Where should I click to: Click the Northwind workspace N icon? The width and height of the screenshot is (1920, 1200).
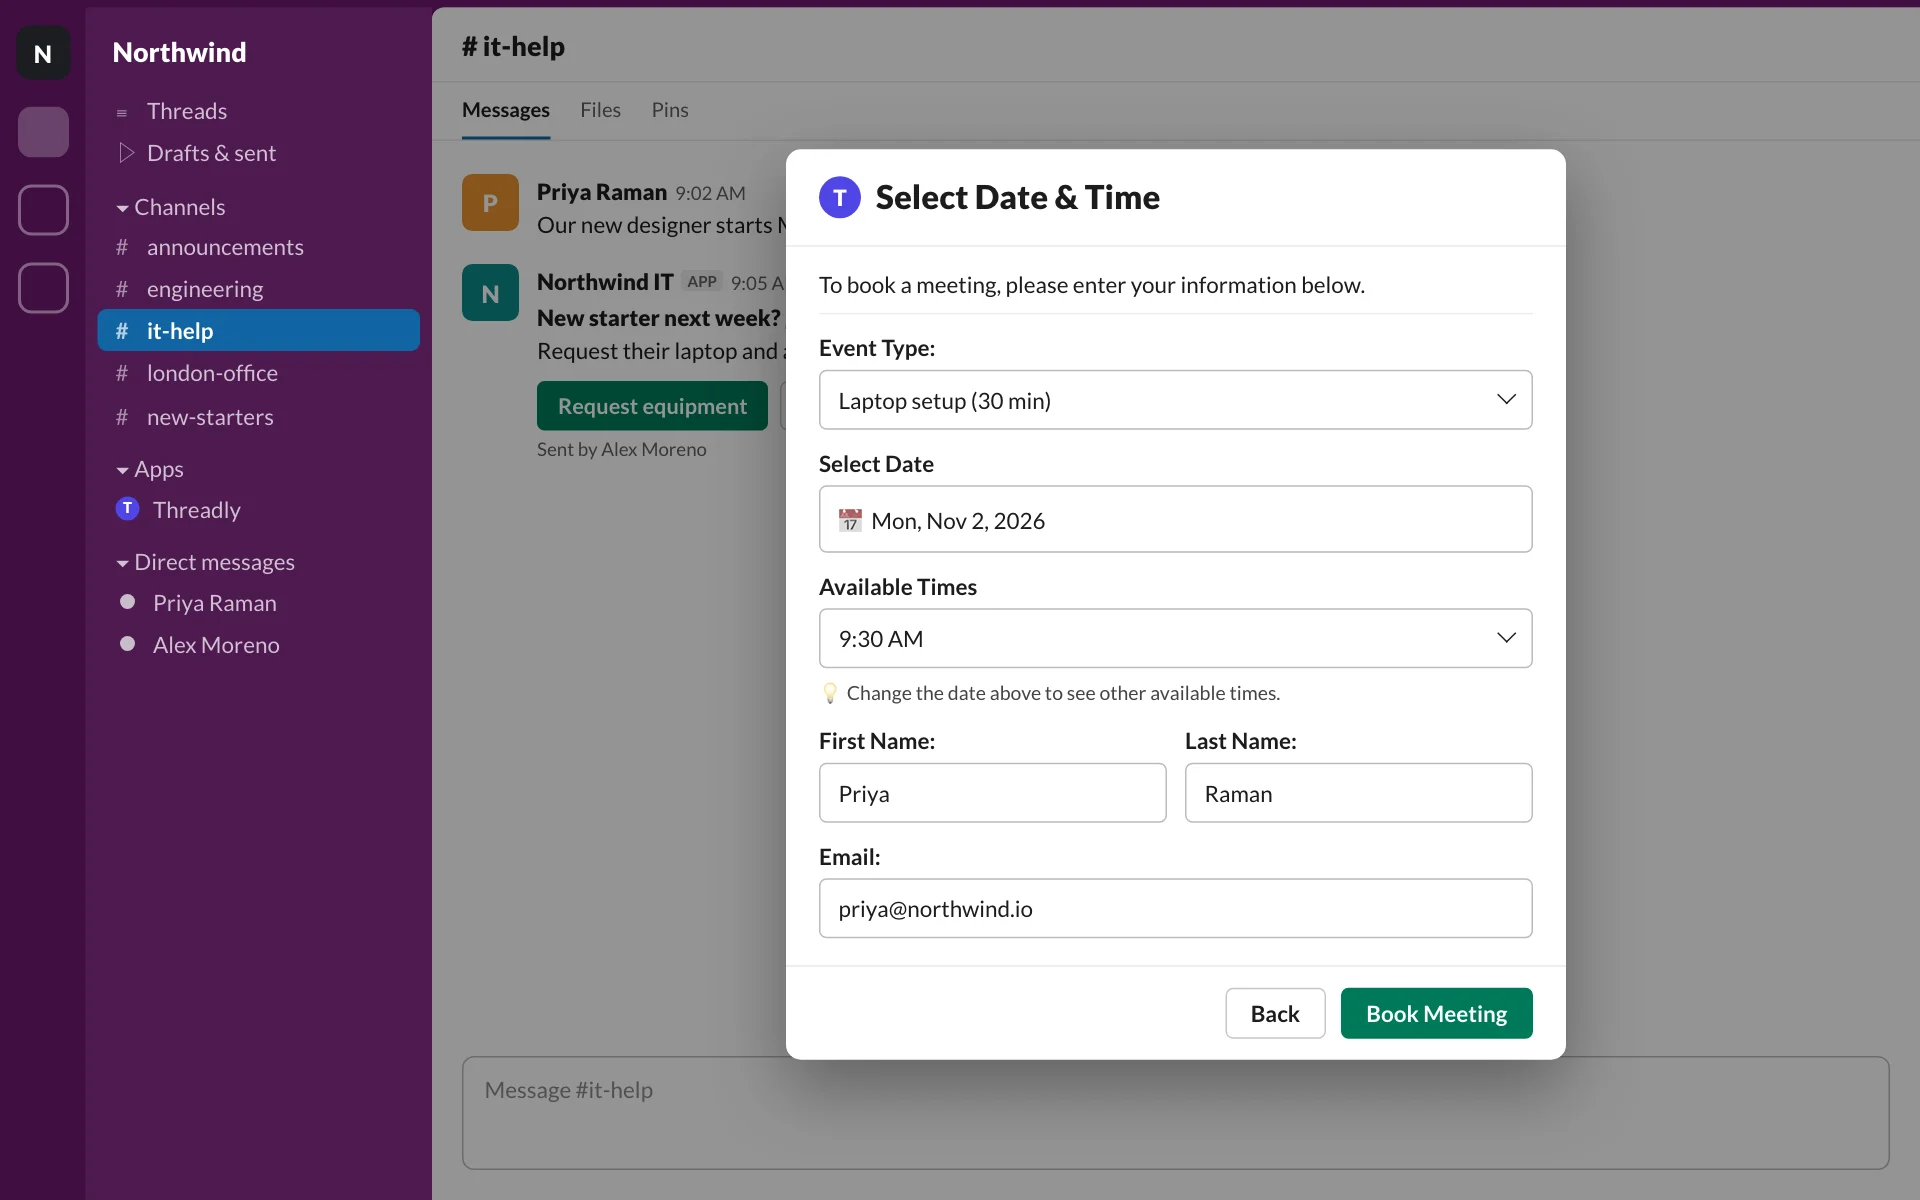[43, 53]
